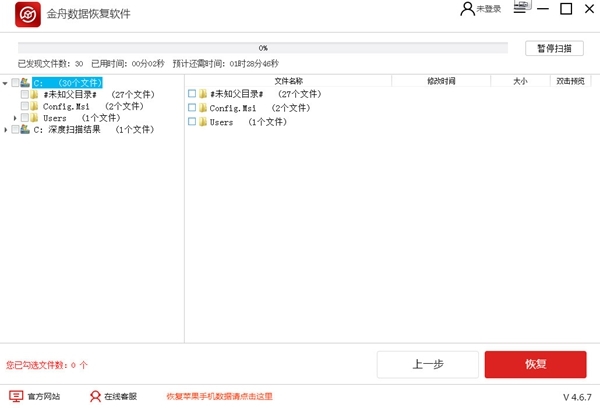Select Users (1个文件) in tree

click(x=82, y=118)
